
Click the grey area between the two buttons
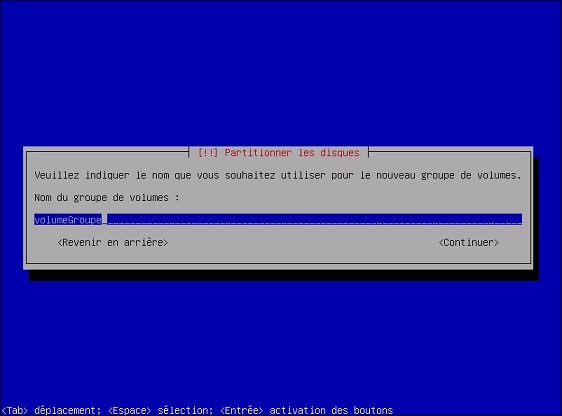303,243
